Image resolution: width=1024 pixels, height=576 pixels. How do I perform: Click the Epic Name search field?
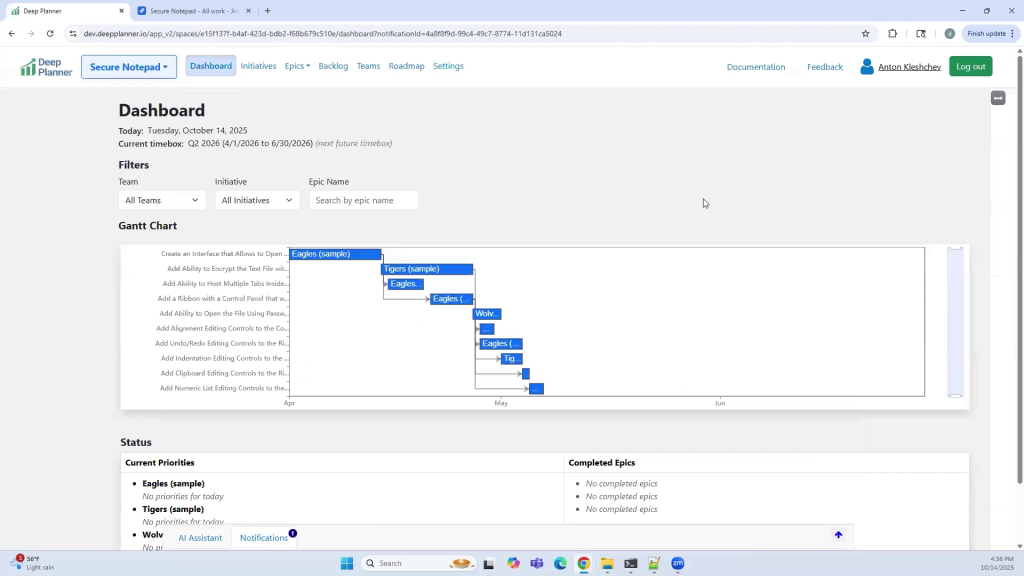click(364, 200)
